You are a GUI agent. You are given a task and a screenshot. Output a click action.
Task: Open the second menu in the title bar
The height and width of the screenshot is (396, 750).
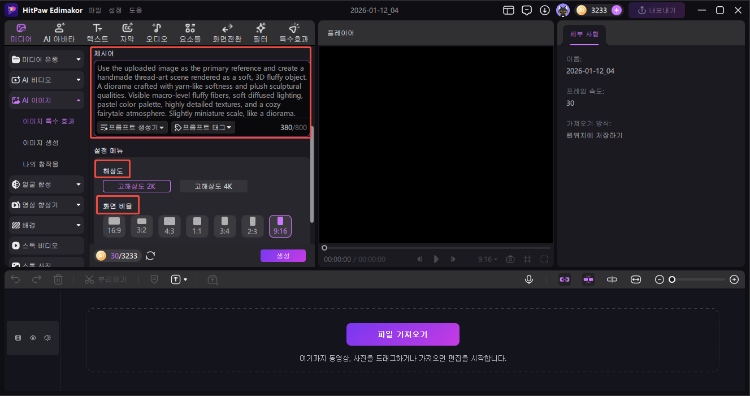pos(115,10)
